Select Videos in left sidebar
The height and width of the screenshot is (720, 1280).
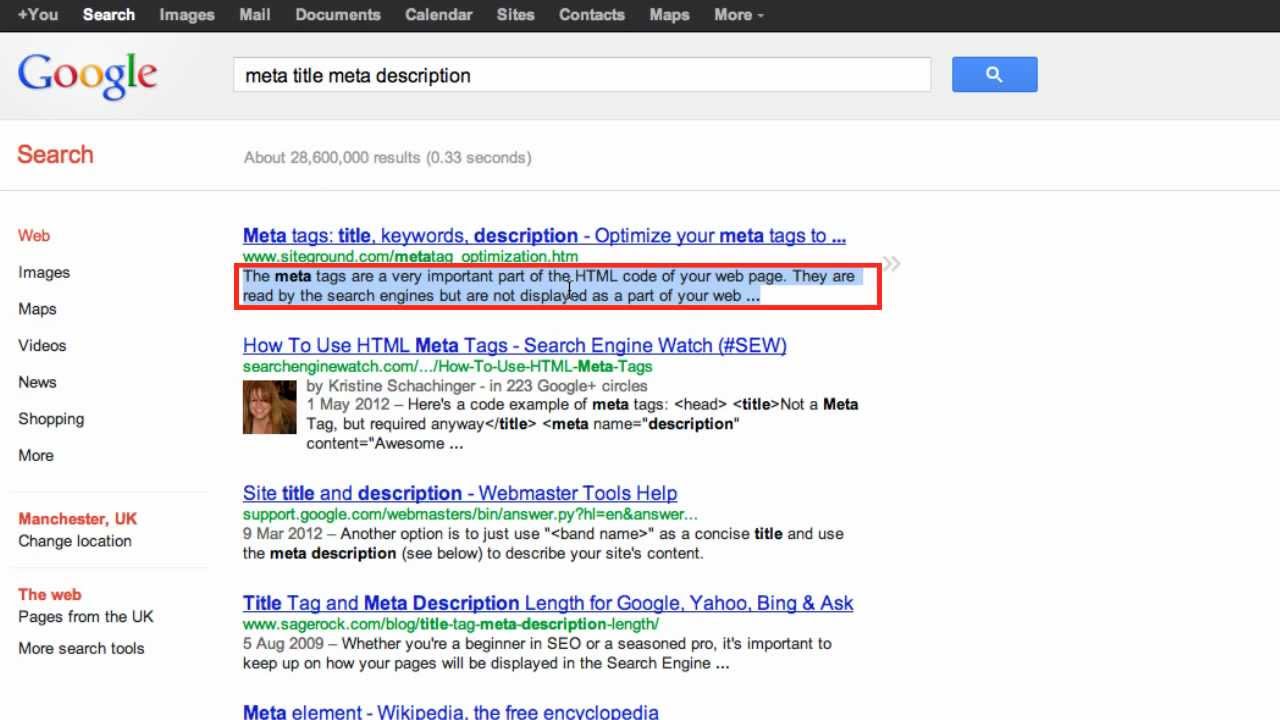(x=42, y=345)
